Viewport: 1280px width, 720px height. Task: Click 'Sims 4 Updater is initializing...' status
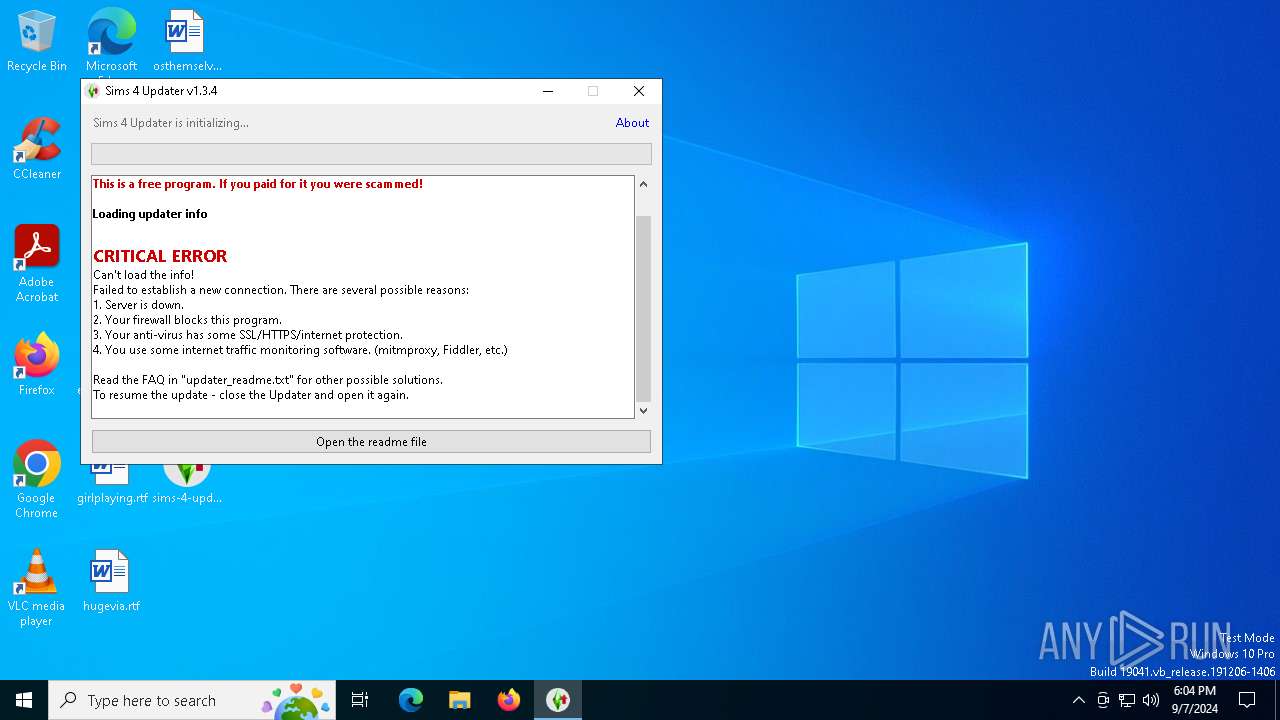171,123
